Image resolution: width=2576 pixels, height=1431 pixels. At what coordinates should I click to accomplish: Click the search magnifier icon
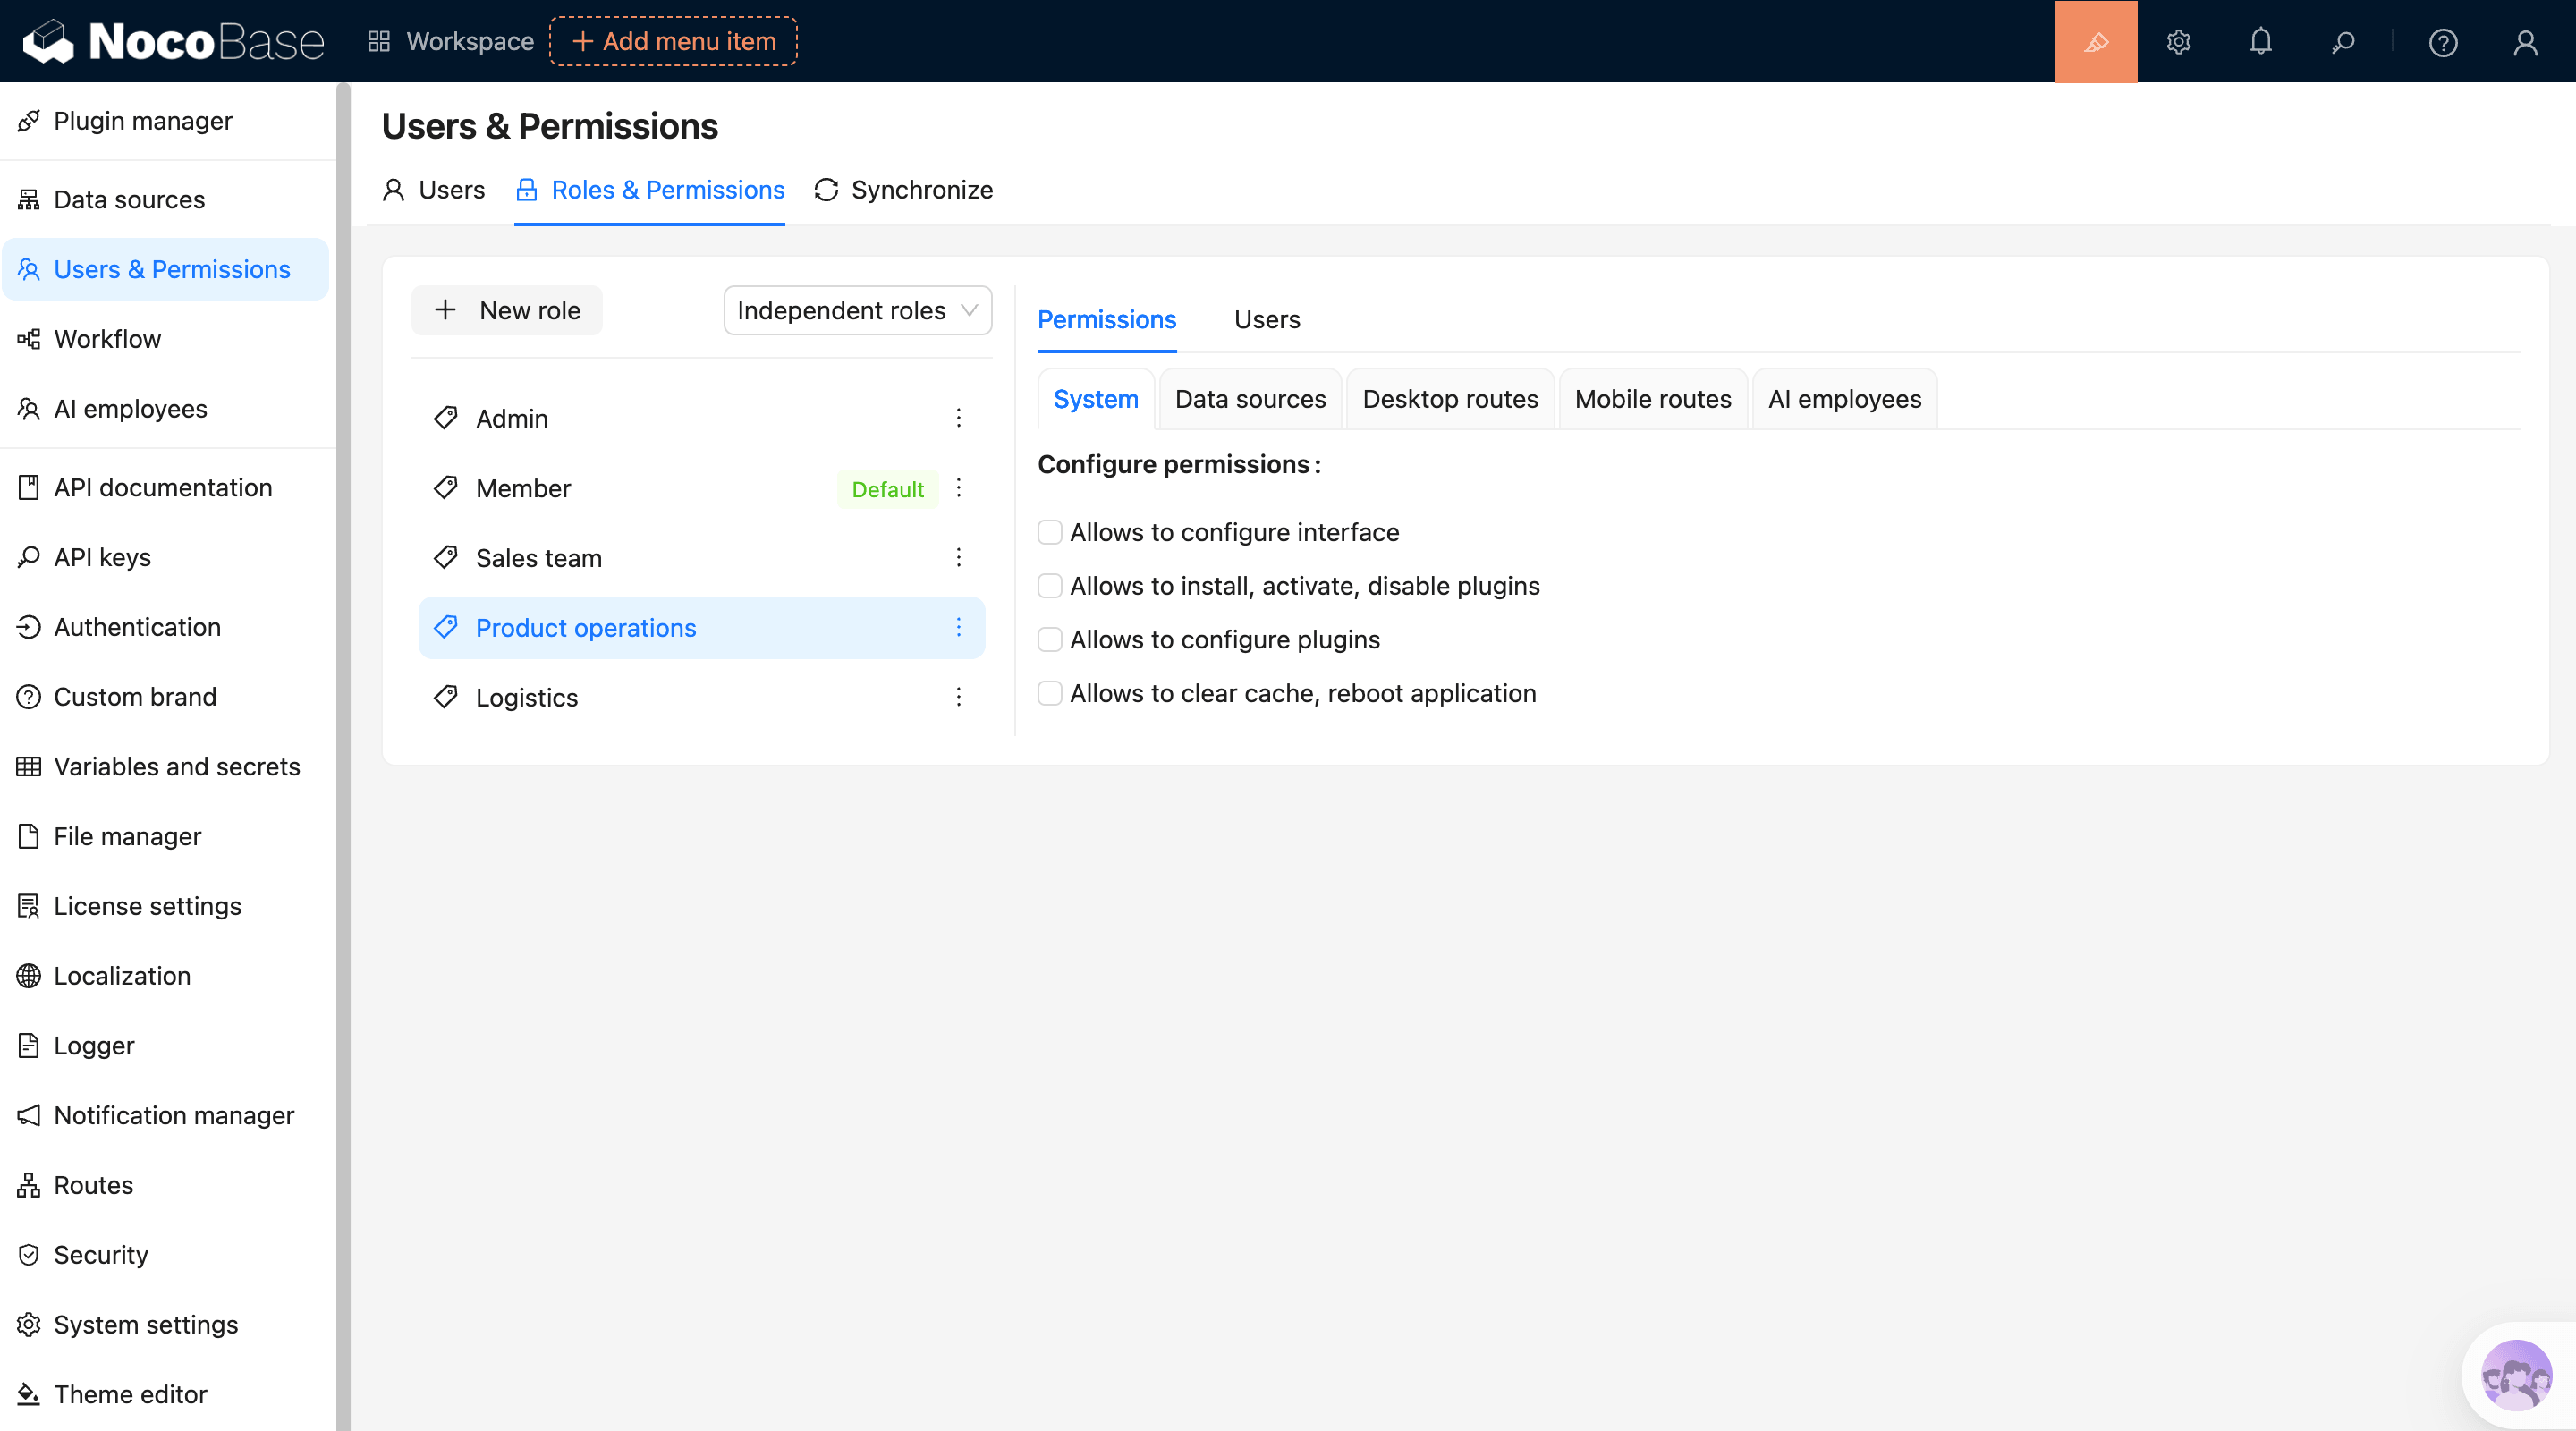coord(2342,42)
